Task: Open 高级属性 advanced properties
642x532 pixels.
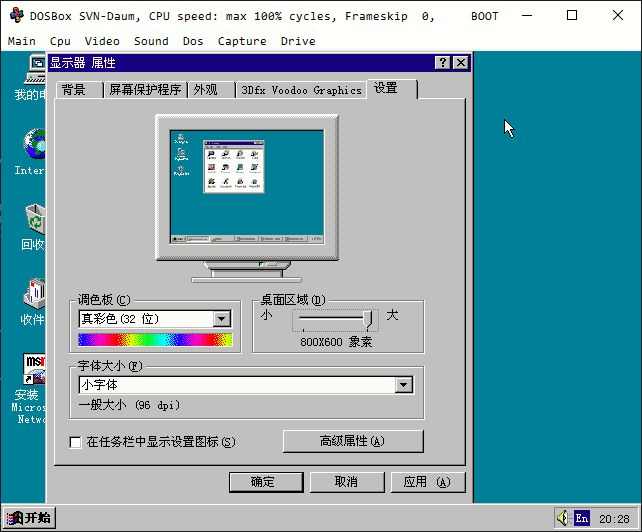Action: (353, 441)
